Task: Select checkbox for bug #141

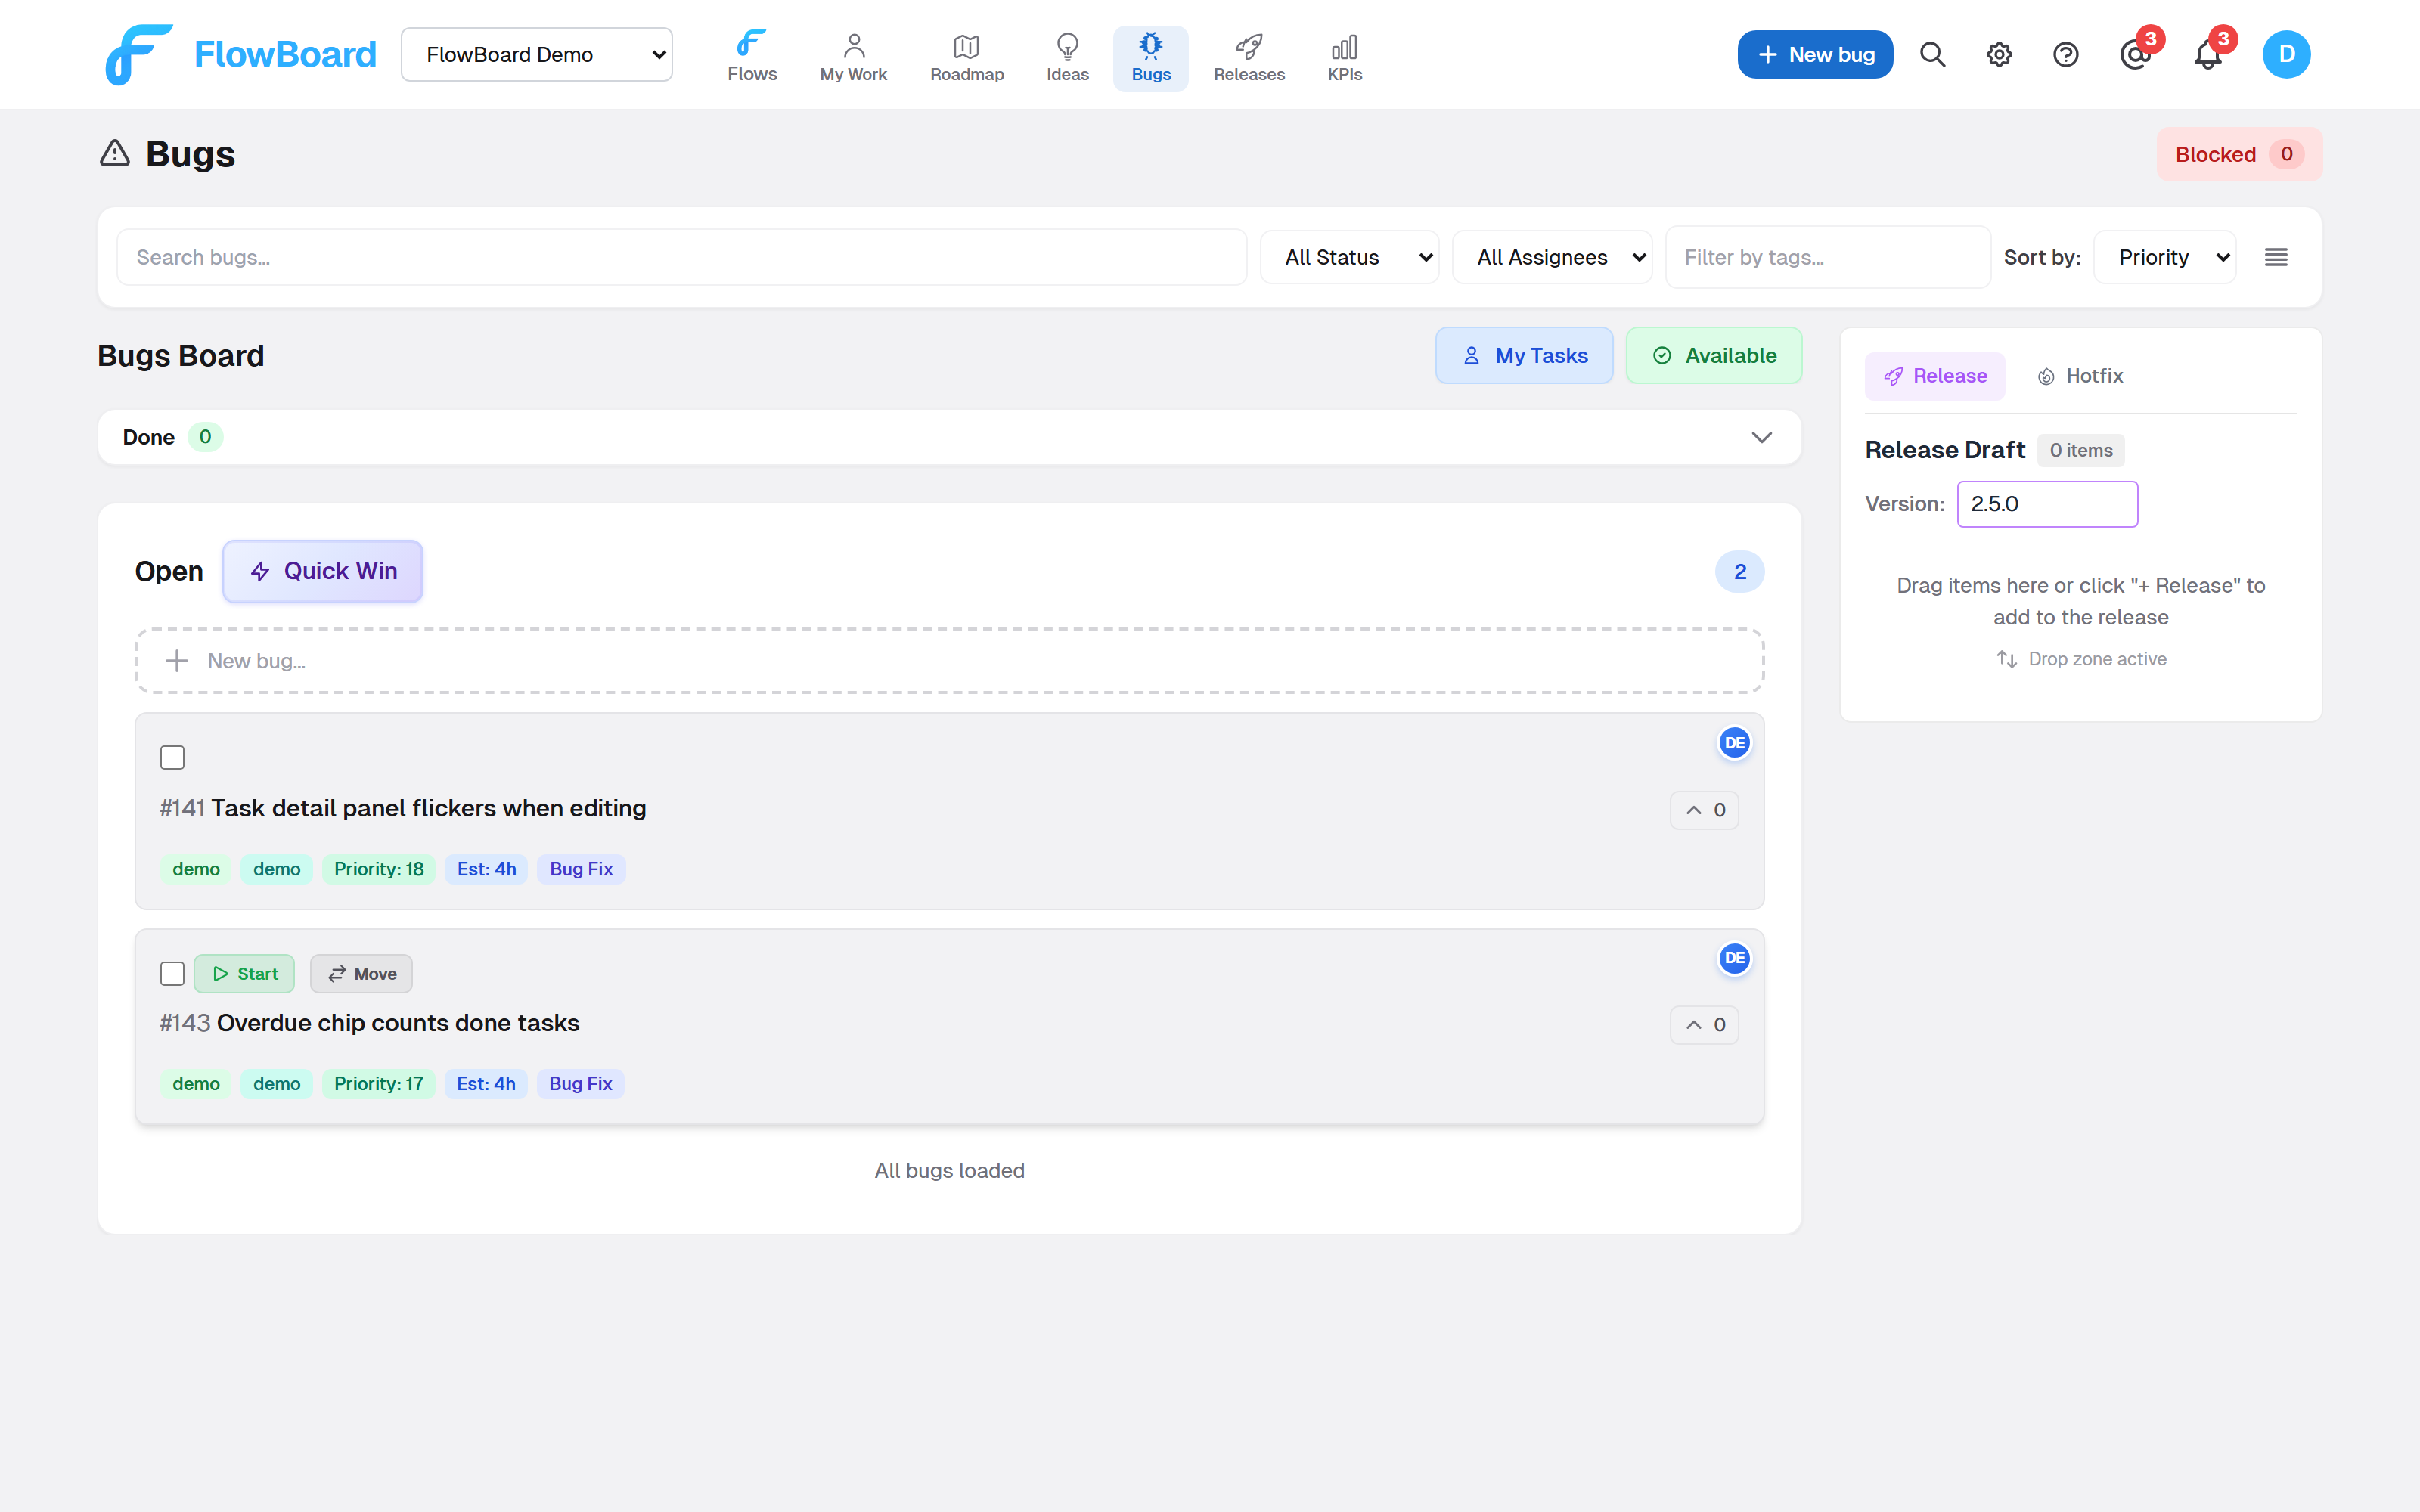Action: click(172, 758)
